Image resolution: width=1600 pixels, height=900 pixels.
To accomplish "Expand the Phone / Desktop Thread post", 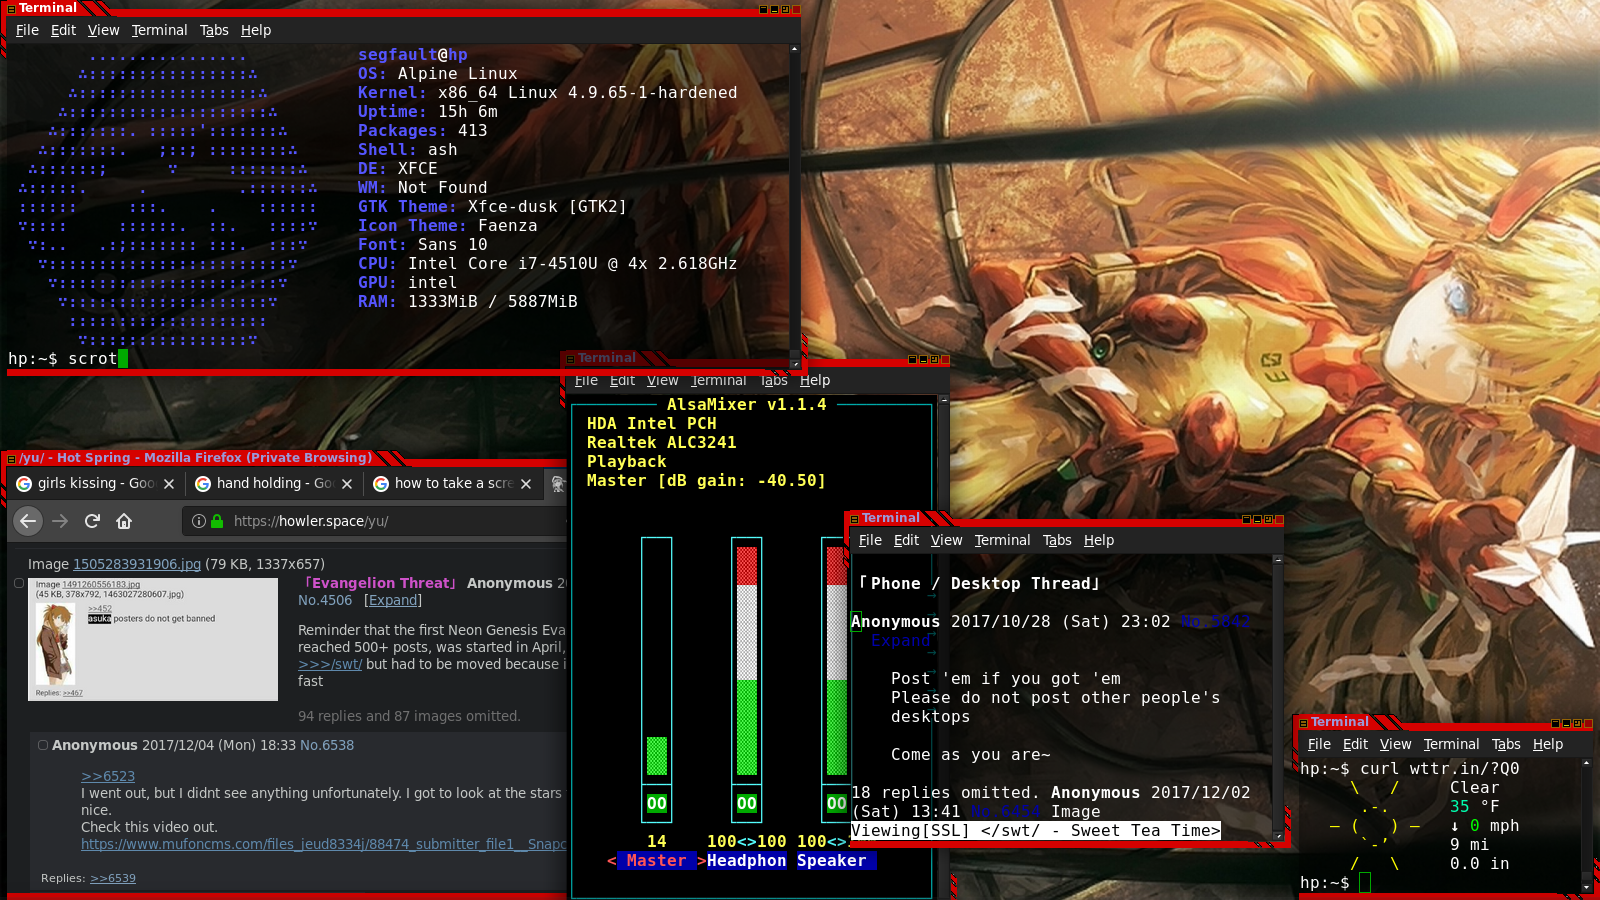I will (x=900, y=641).
